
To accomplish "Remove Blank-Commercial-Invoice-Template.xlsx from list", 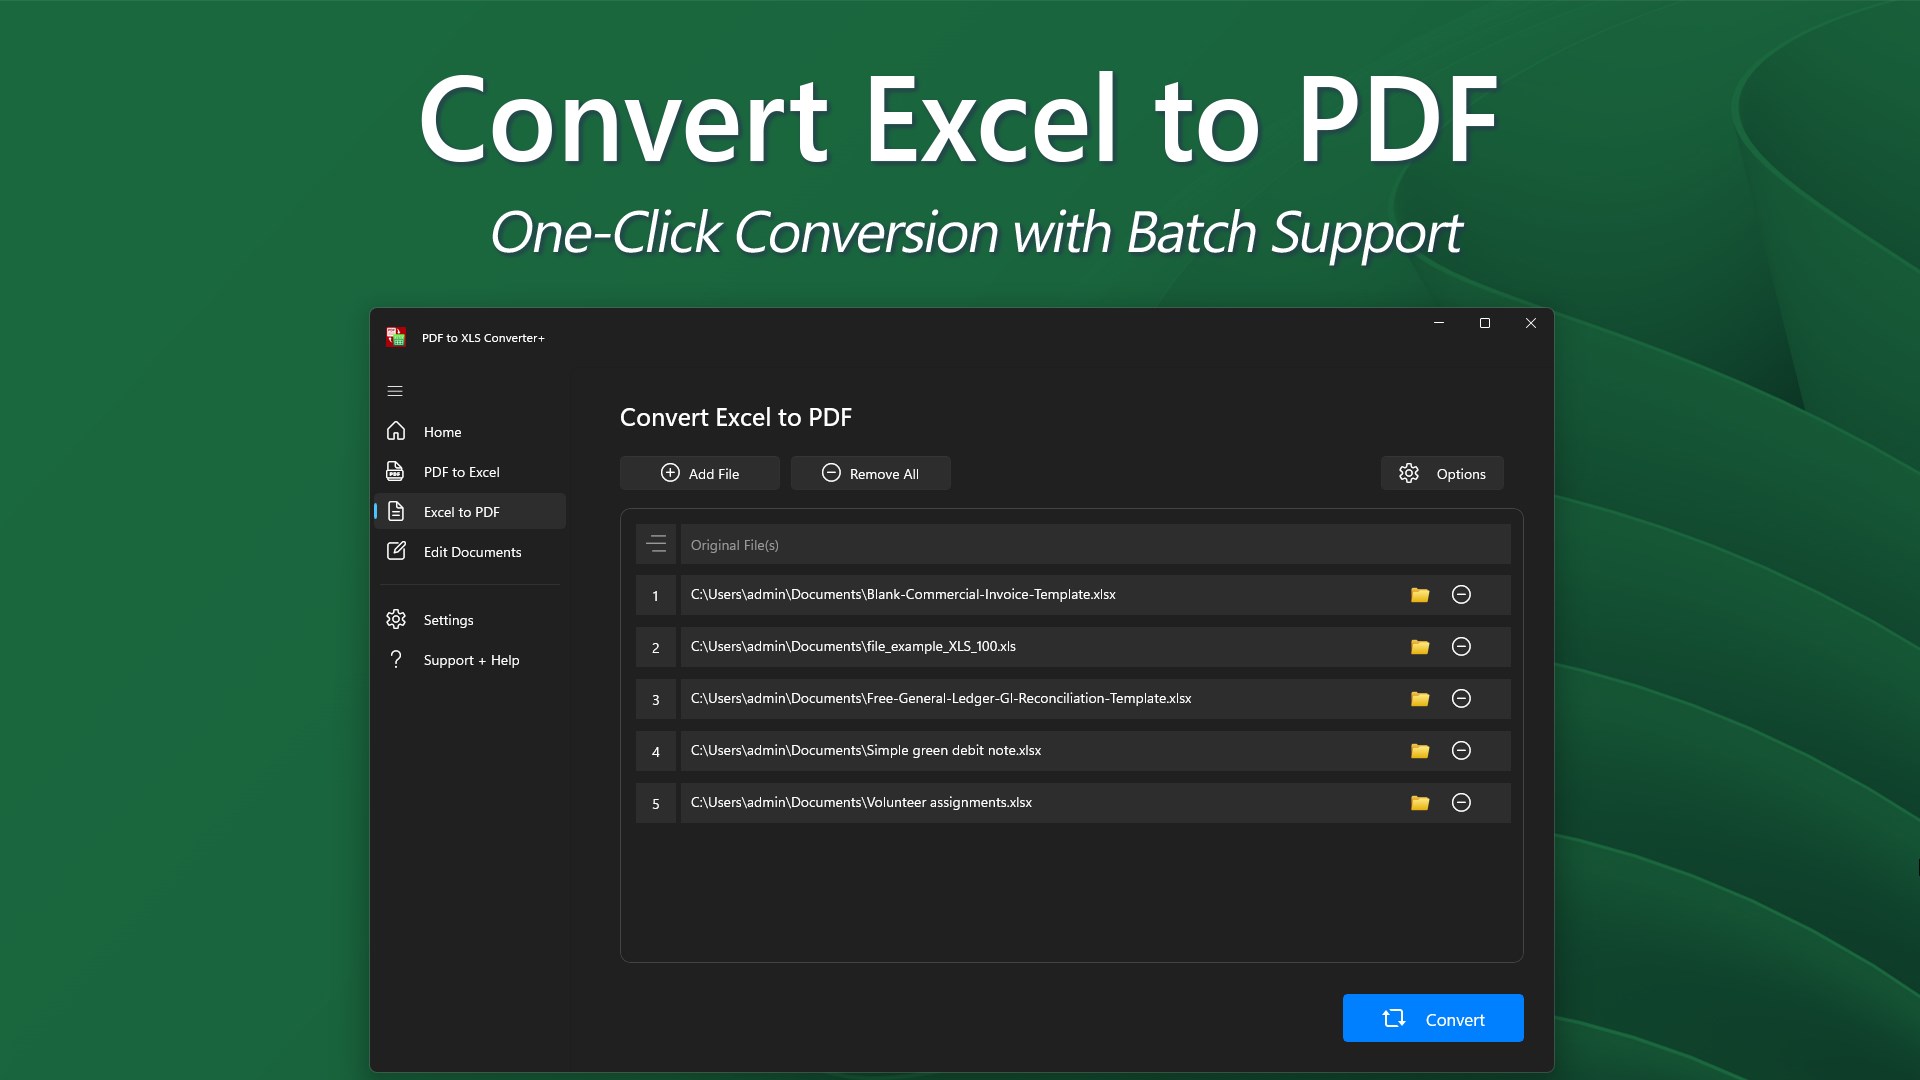I will coord(1461,595).
